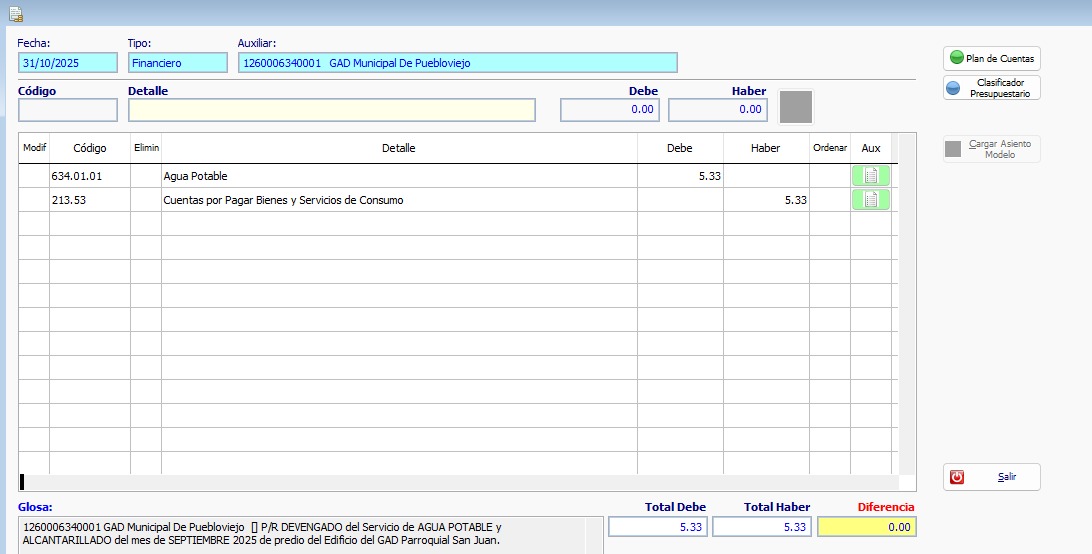Click the Haber amount entry field
The width and height of the screenshot is (1092, 554).
718,109
